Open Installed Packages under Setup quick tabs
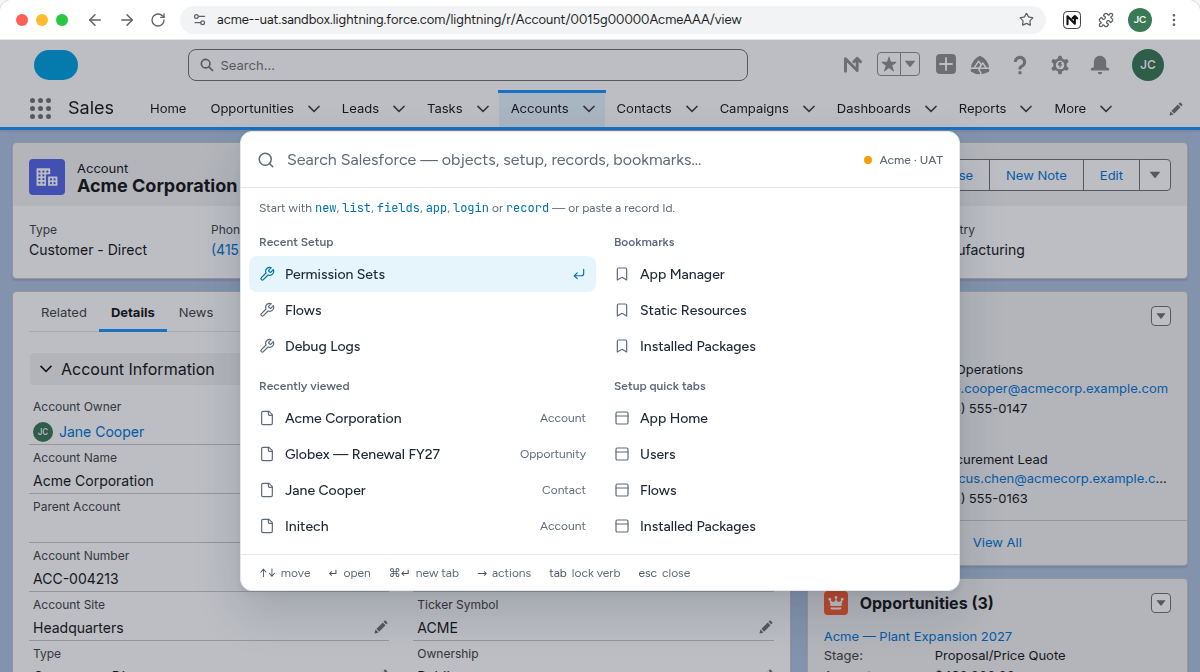This screenshot has width=1200, height=672. coord(777,526)
